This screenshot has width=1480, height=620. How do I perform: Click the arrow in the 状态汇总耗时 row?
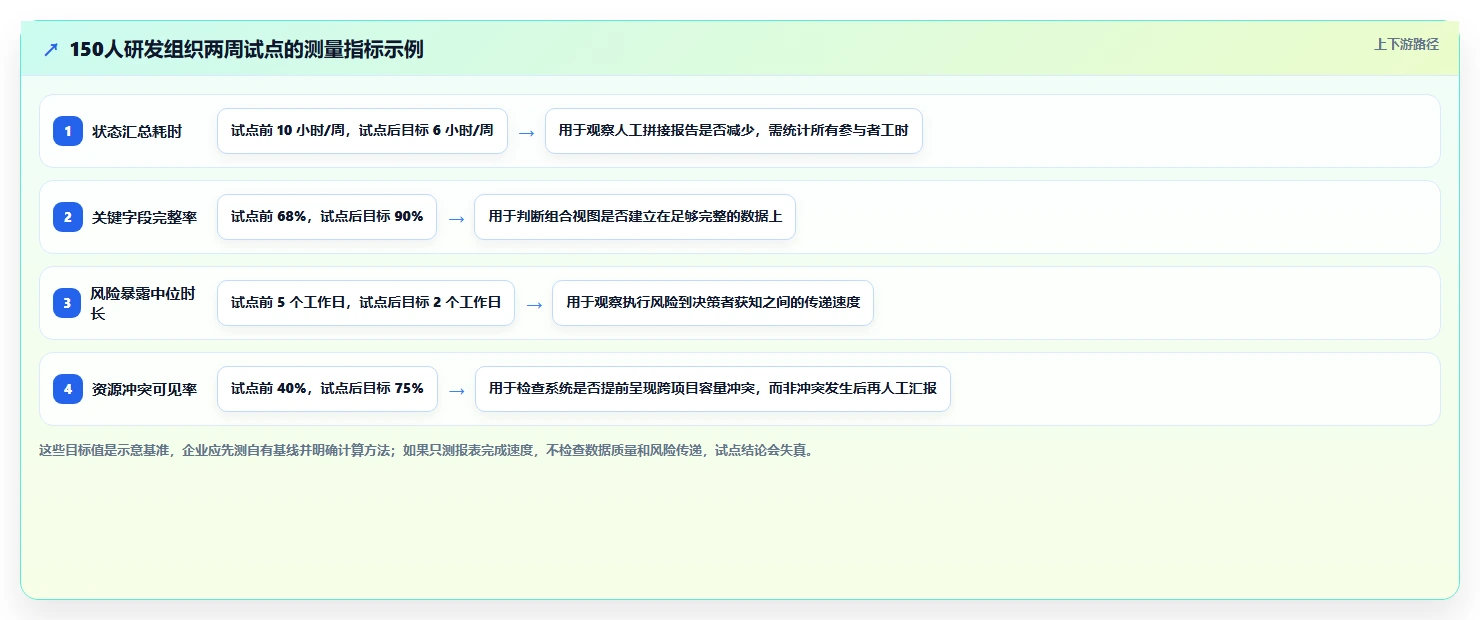click(526, 132)
